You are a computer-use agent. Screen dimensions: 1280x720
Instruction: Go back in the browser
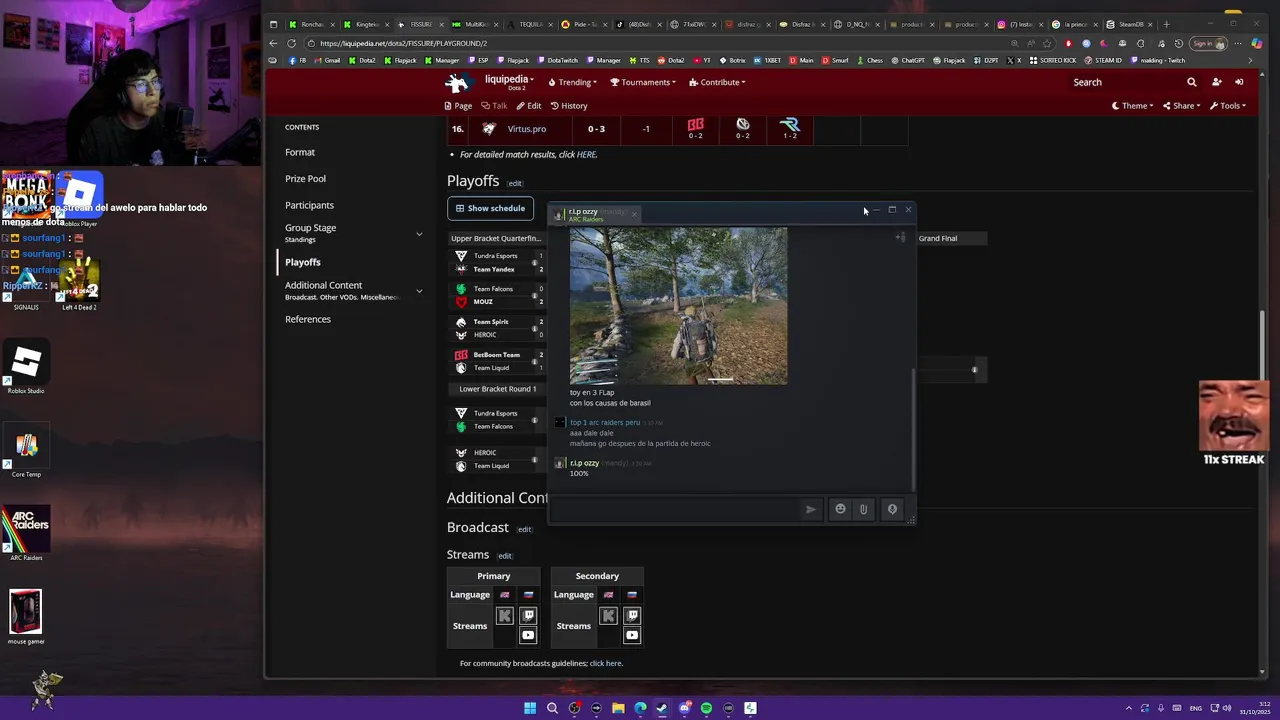[x=273, y=43]
